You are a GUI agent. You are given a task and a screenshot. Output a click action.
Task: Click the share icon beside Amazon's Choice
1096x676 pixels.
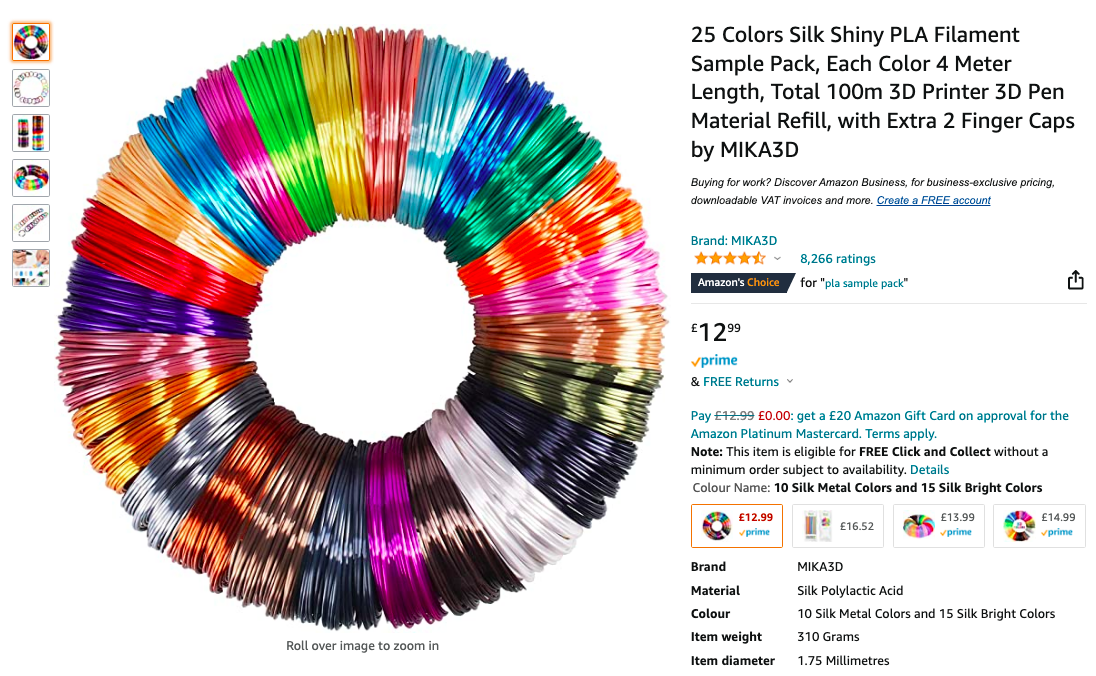(x=1075, y=280)
